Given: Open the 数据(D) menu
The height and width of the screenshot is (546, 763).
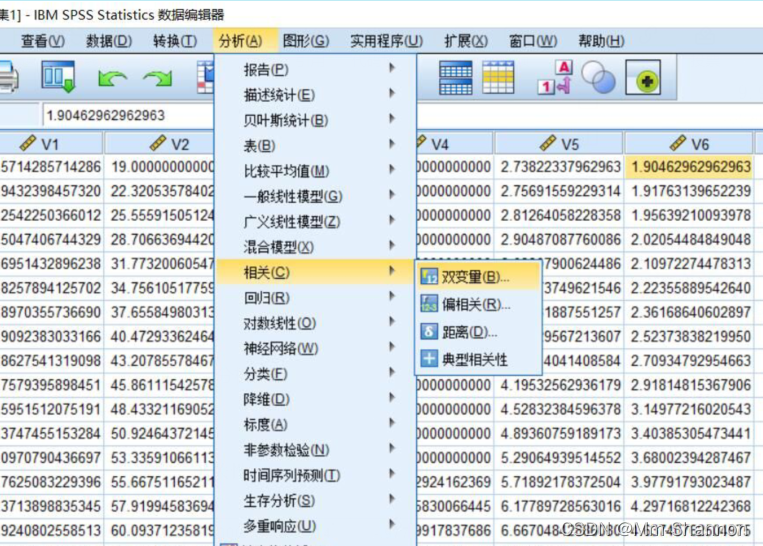Looking at the screenshot, I should point(109,41).
